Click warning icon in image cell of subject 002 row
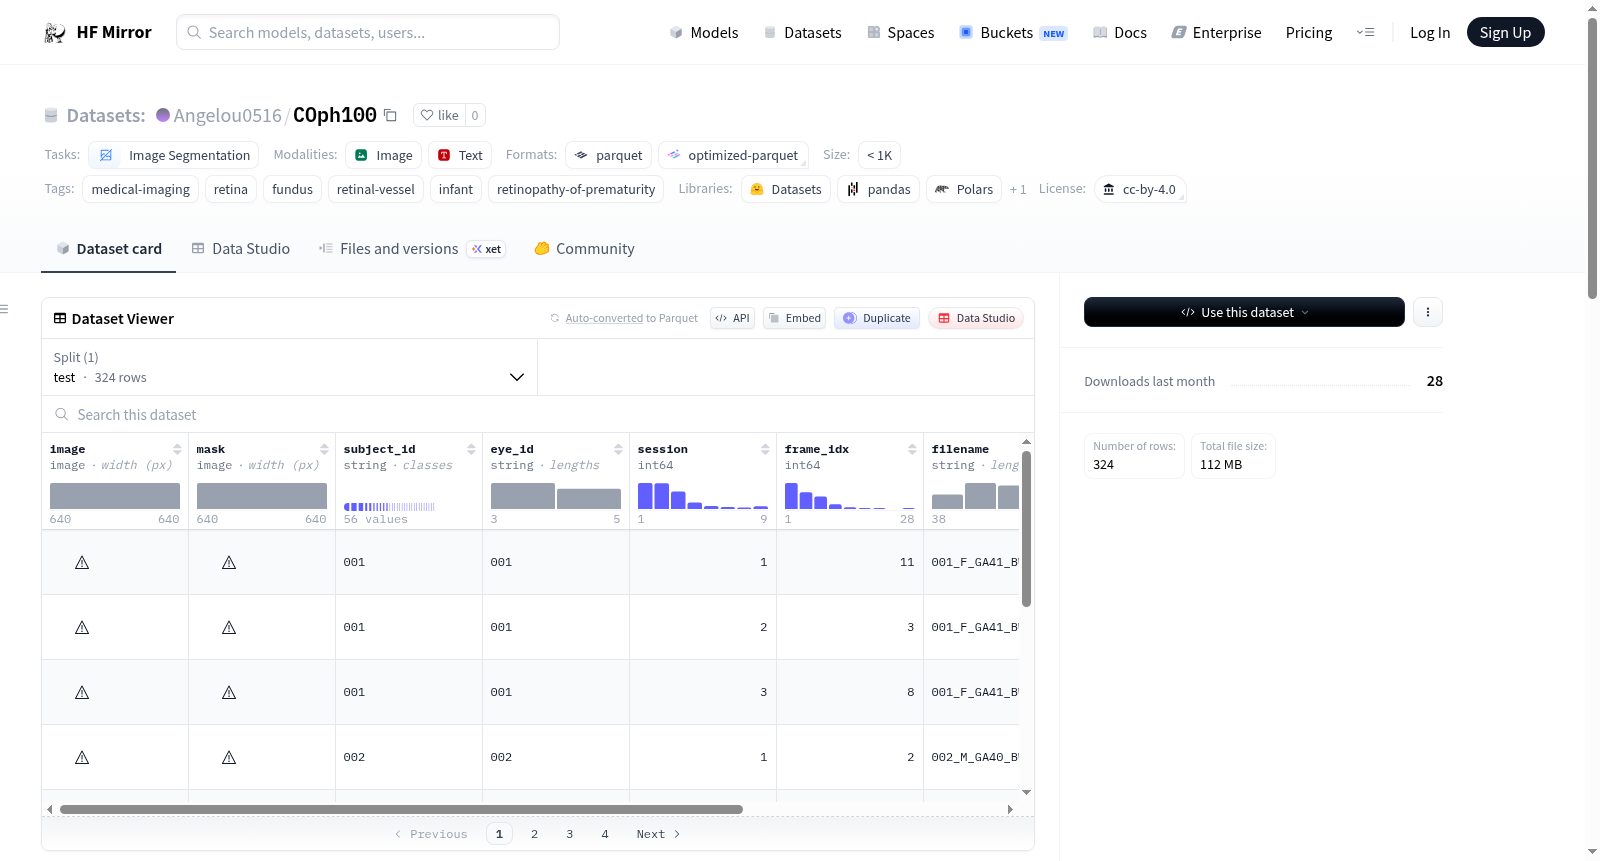Image resolution: width=1600 pixels, height=861 pixels. [82, 758]
